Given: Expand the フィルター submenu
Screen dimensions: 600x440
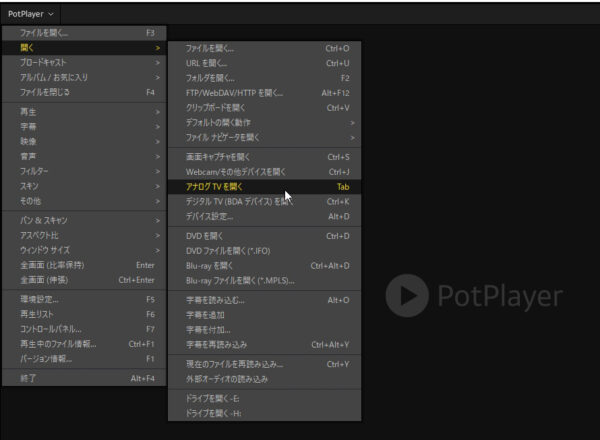Looking at the screenshot, I should click(x=84, y=171).
